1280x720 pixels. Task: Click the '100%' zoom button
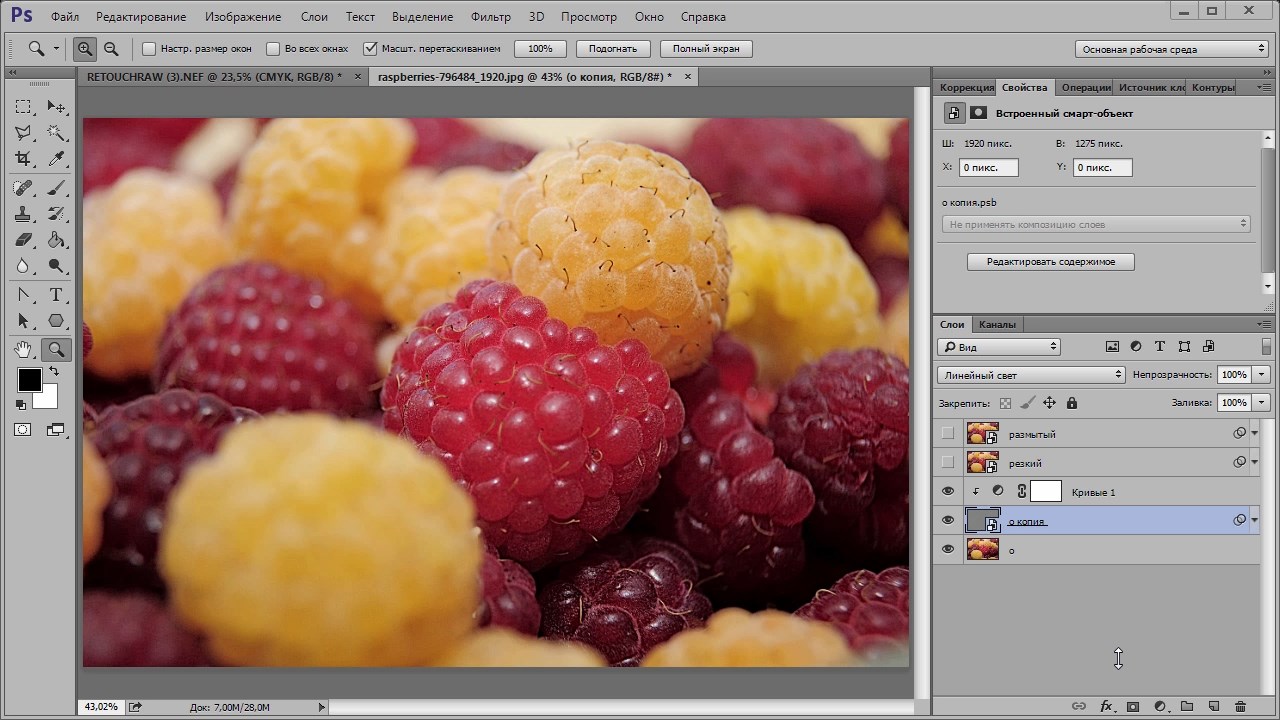pos(540,48)
